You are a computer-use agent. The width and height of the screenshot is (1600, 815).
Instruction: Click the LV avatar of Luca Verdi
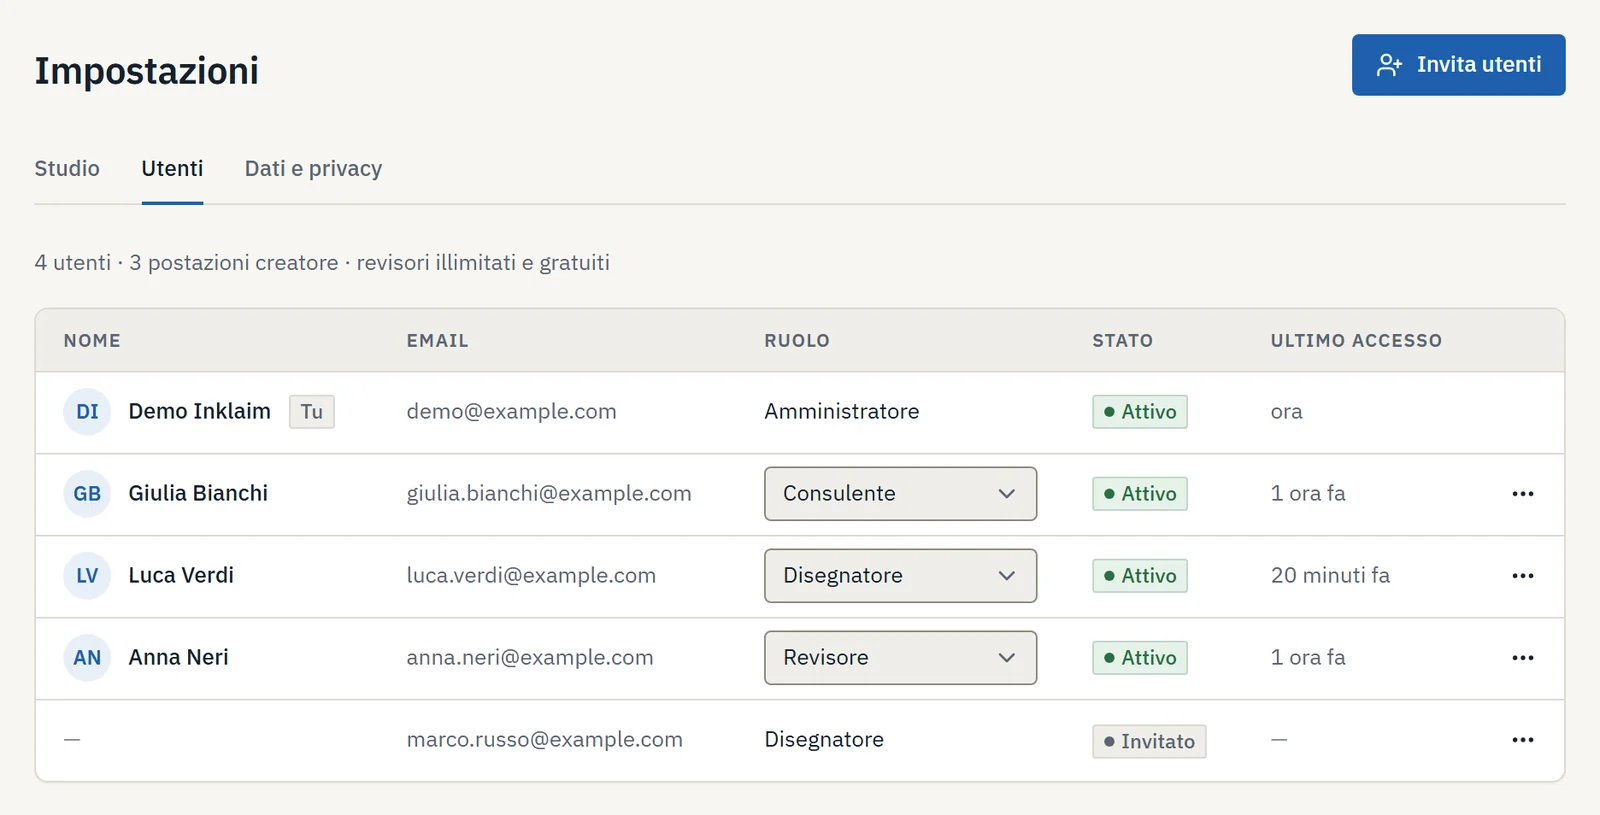[x=87, y=576]
